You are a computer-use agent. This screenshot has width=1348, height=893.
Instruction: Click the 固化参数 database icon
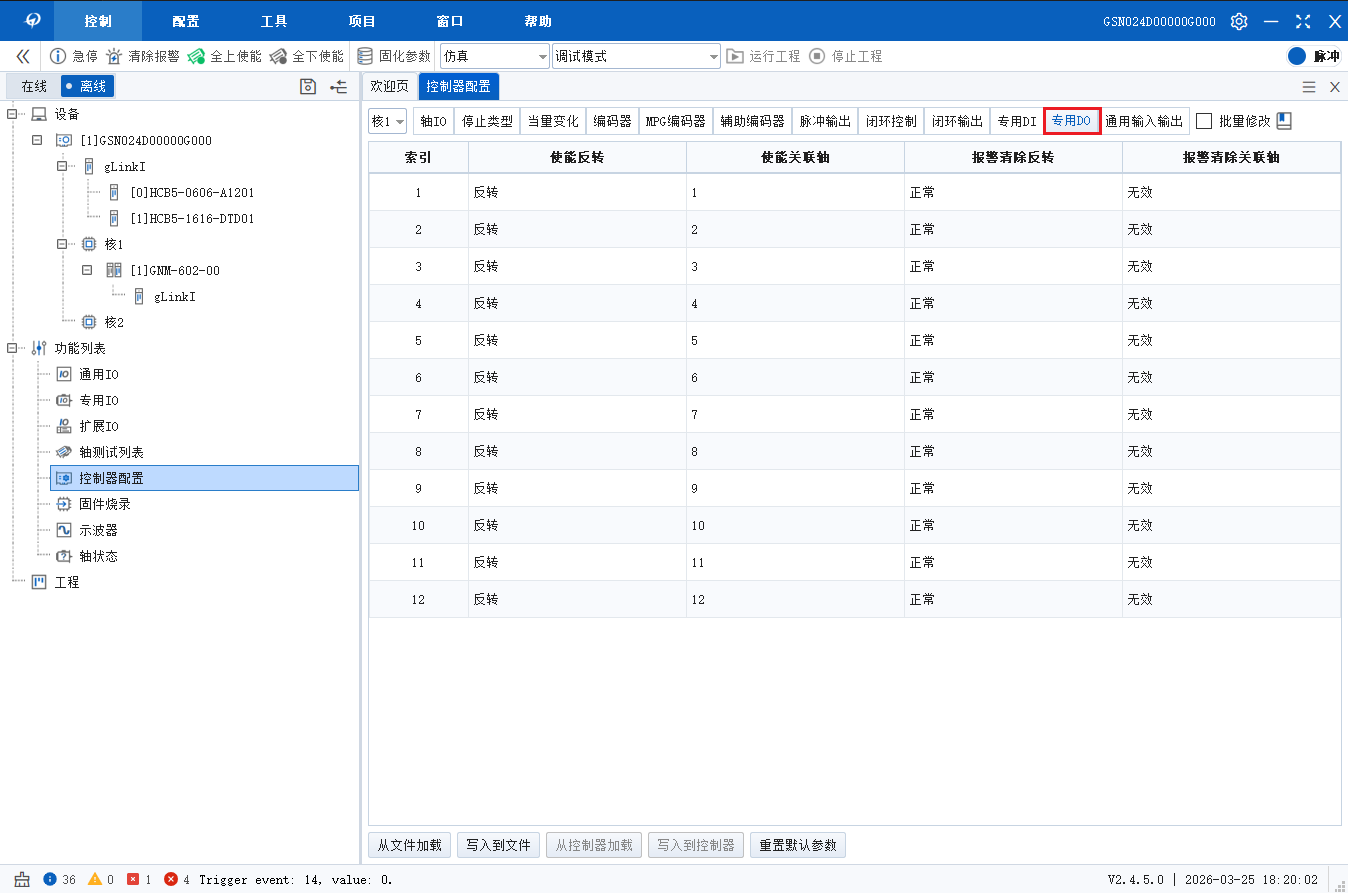click(366, 57)
